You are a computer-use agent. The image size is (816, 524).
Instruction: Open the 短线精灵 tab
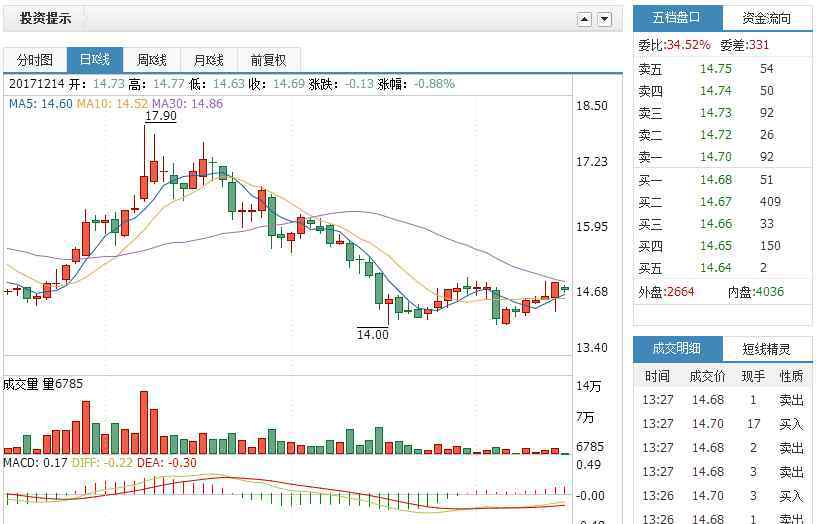[x=767, y=349]
